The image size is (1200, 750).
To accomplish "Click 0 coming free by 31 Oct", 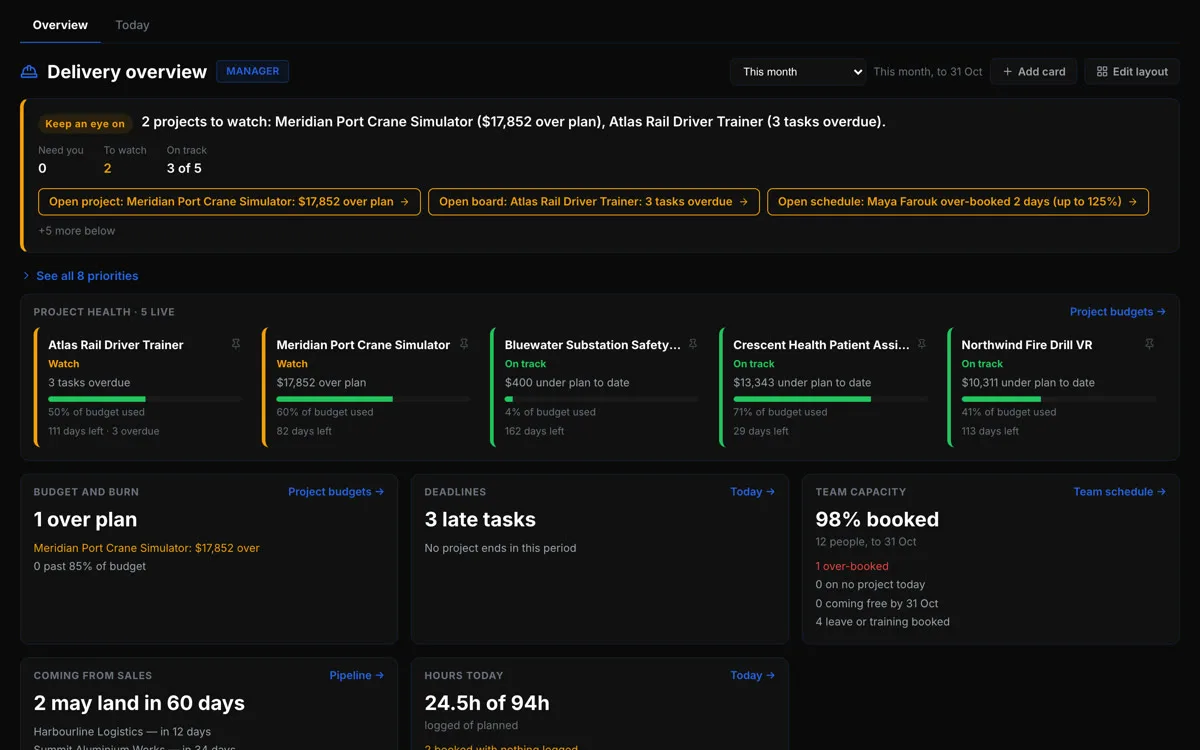I will 877,604.
